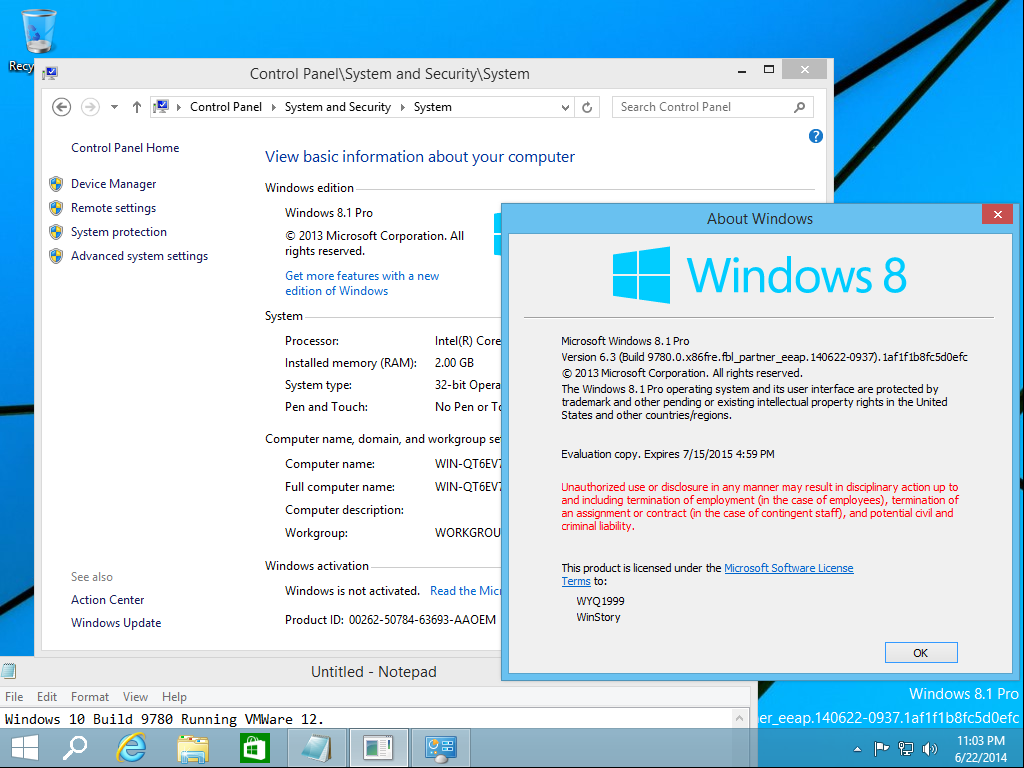Open the Action Center link under See also
The height and width of the screenshot is (768, 1024).
[108, 600]
